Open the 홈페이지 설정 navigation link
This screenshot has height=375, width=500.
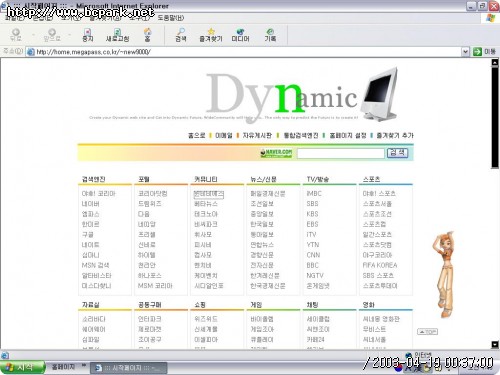point(348,135)
